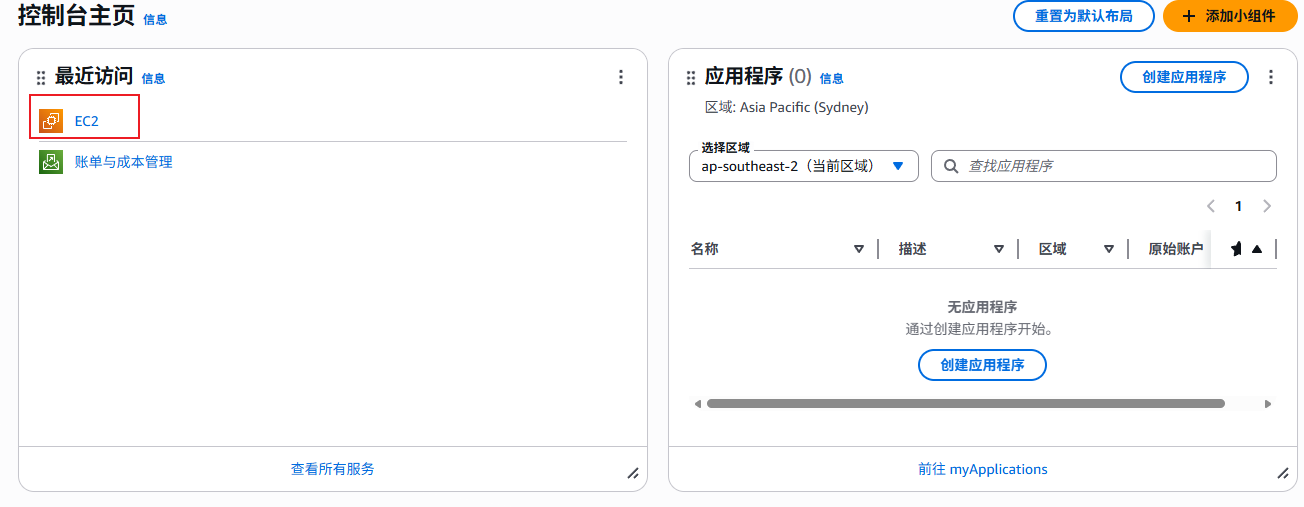Click the 控制台主页 page title

[x=77, y=15]
